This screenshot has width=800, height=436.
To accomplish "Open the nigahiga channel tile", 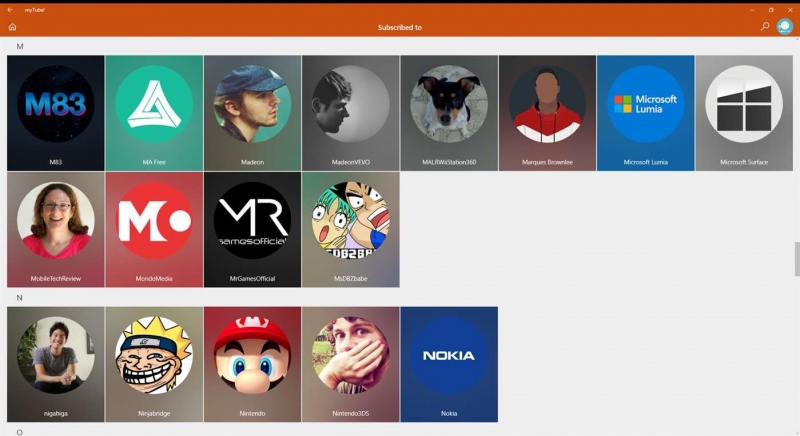I will point(56,364).
